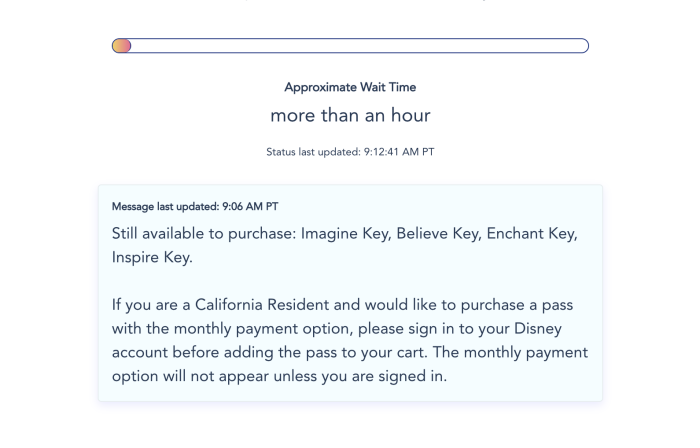
Task: Select the "Enchant Key" pass name
Action: (535, 233)
